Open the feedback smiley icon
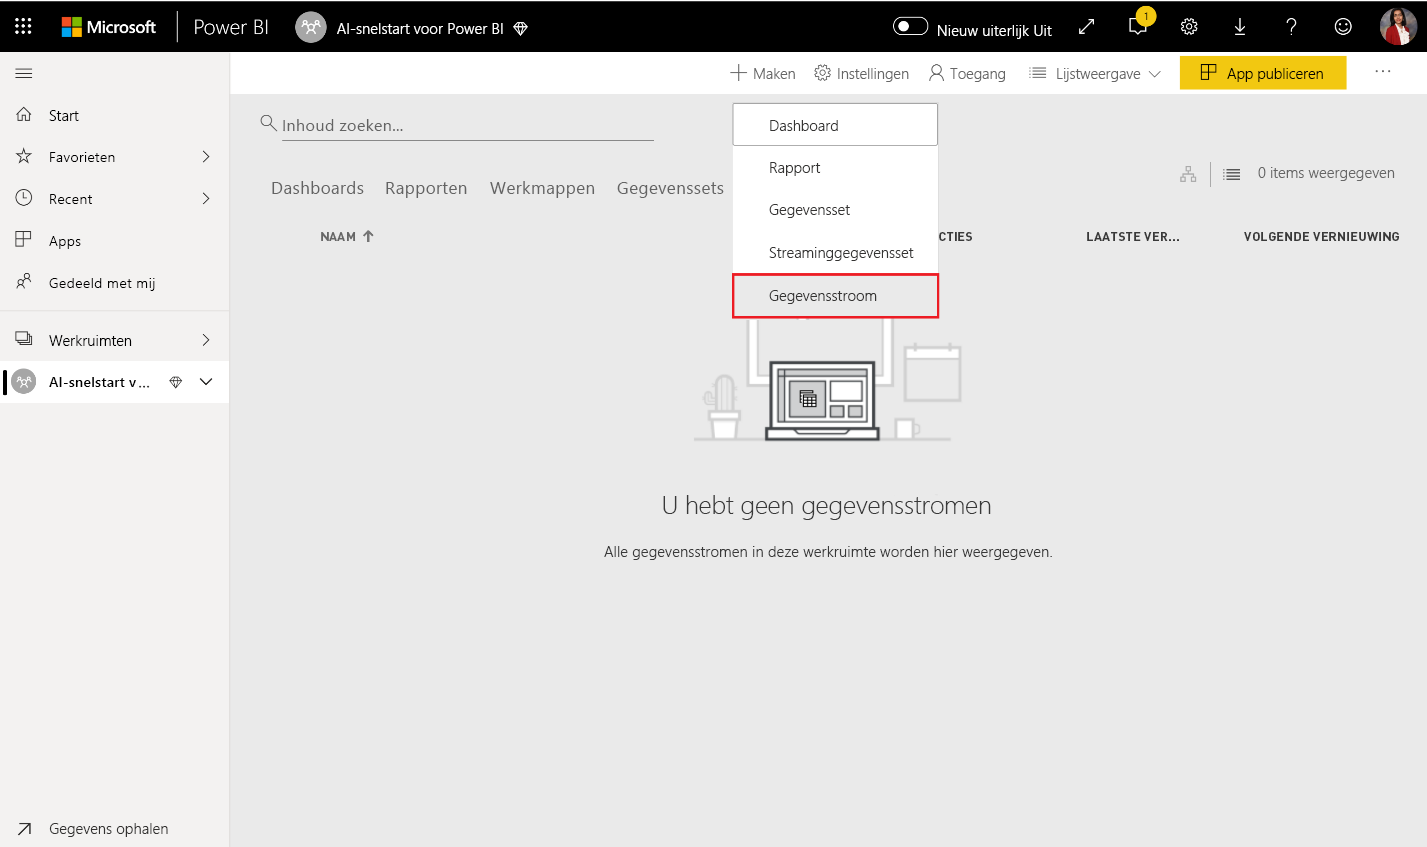Viewport: 1427px width, 847px height. click(1343, 27)
